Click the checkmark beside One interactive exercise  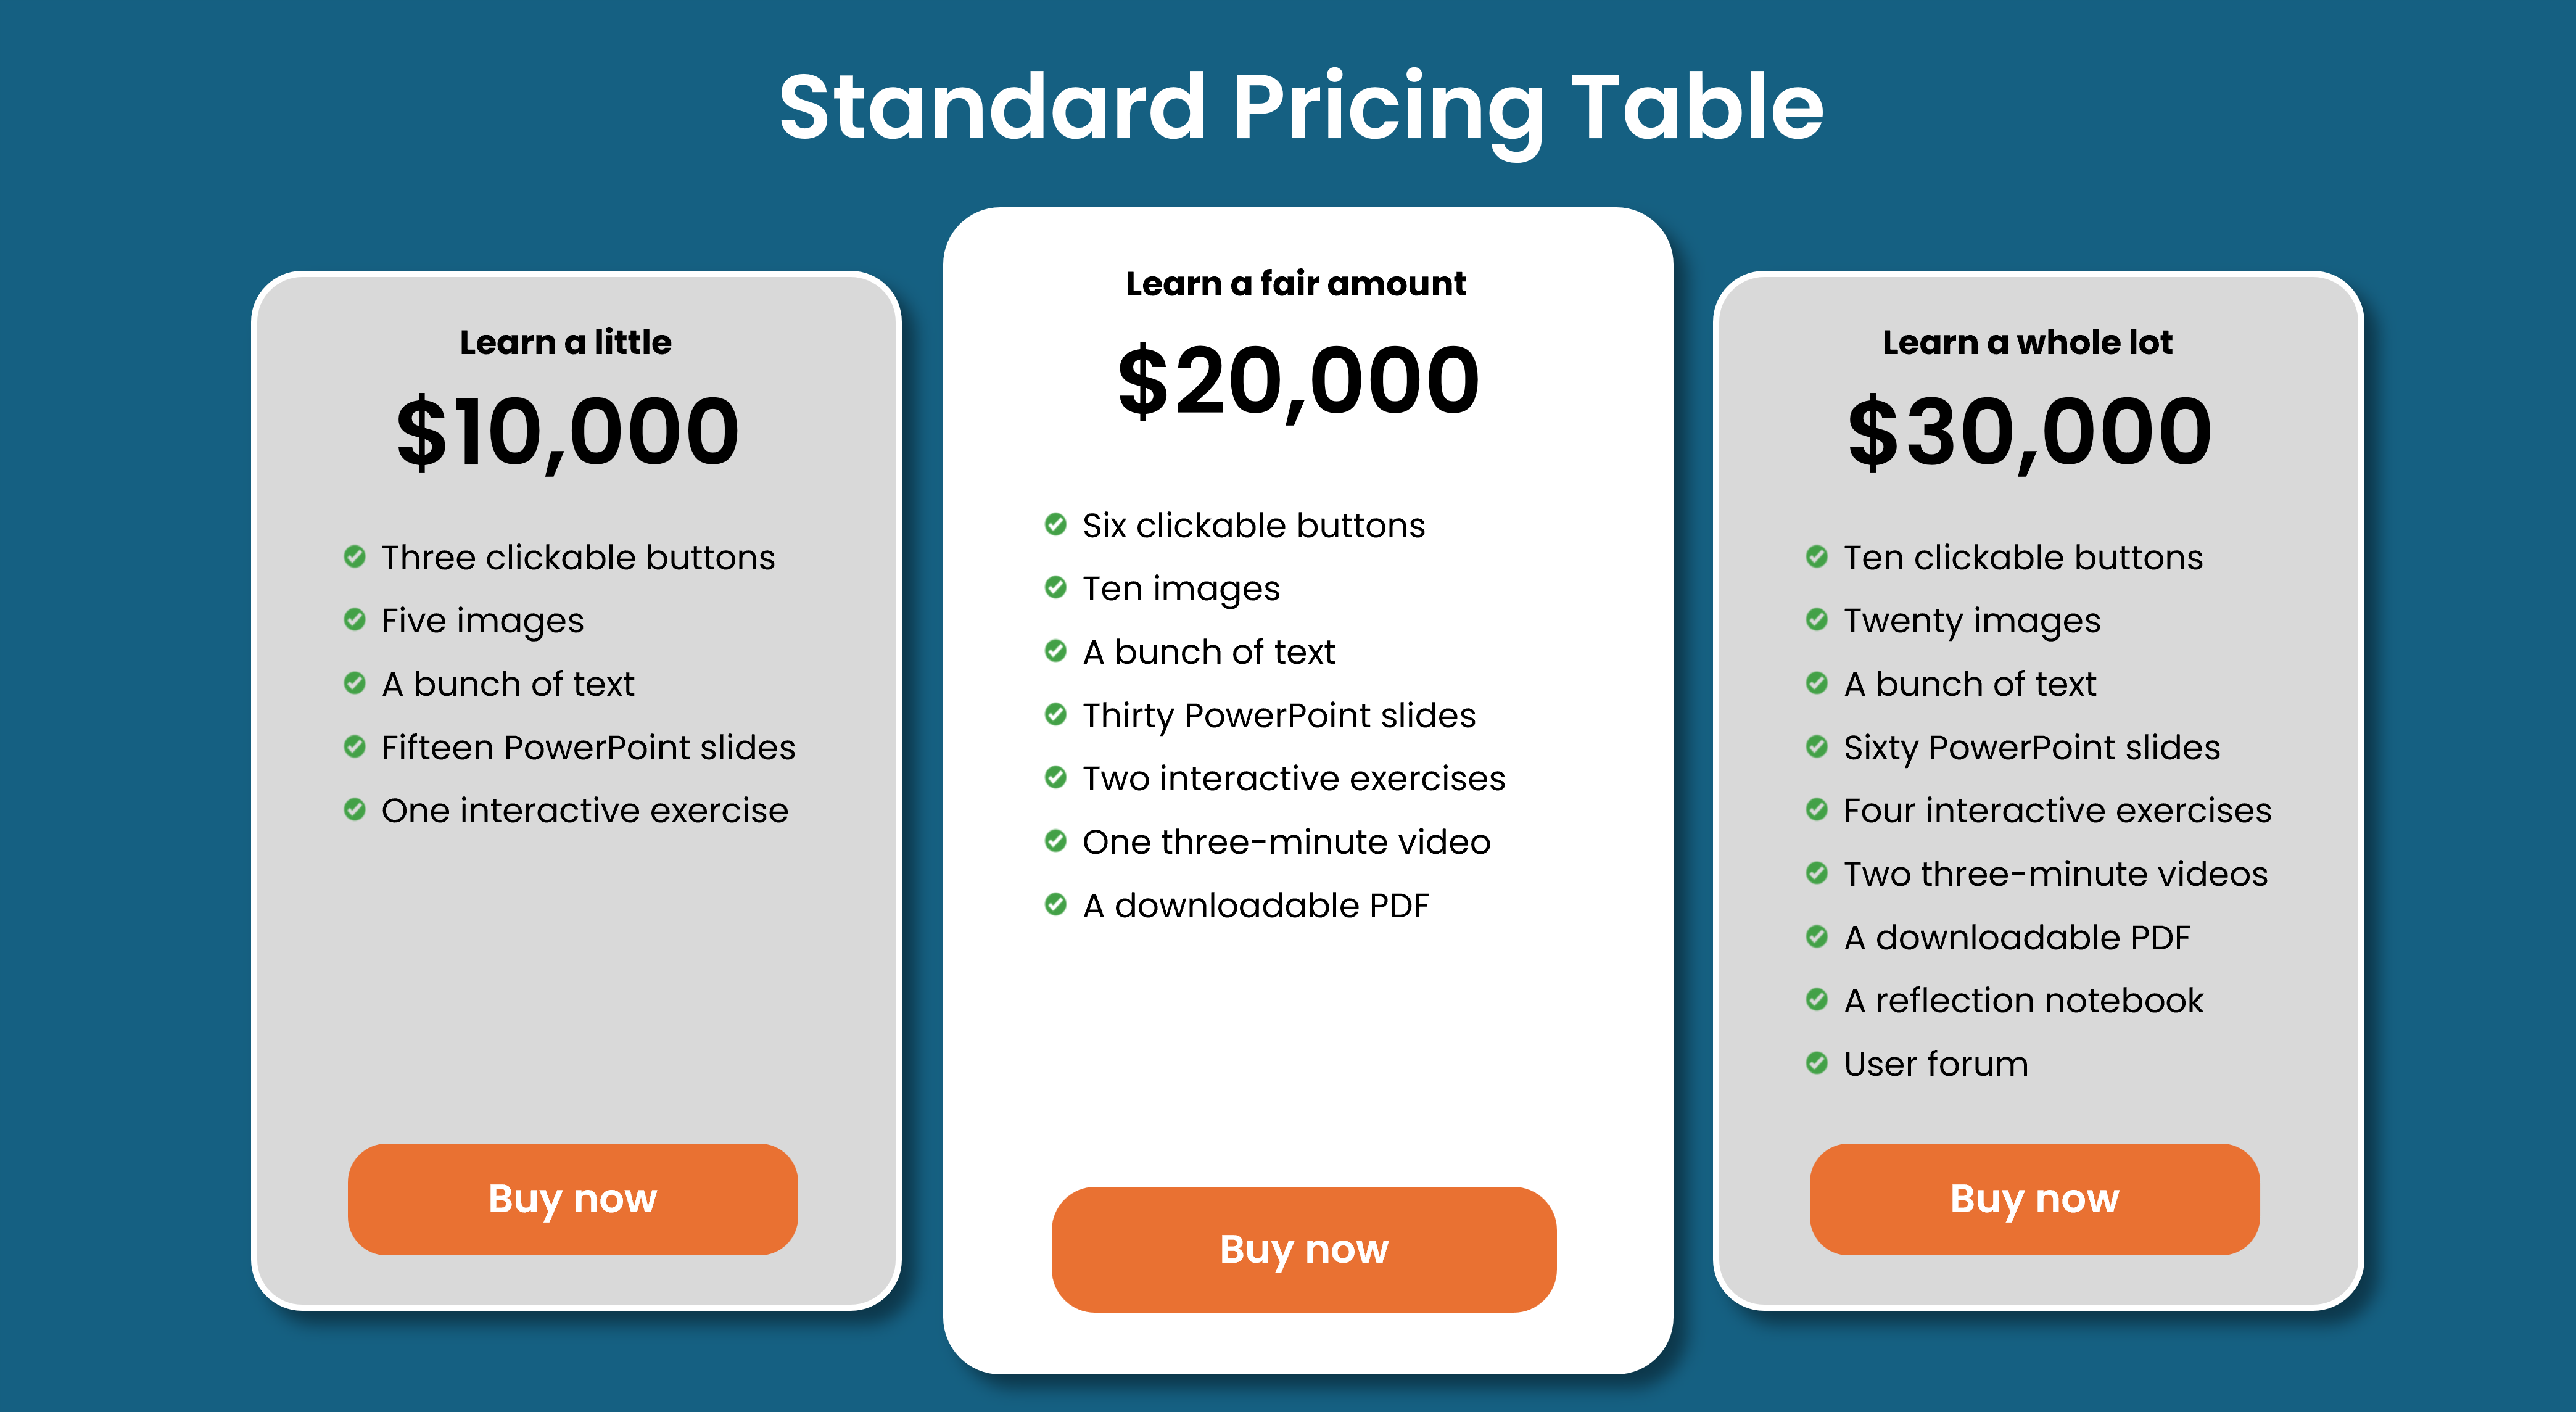(x=356, y=811)
